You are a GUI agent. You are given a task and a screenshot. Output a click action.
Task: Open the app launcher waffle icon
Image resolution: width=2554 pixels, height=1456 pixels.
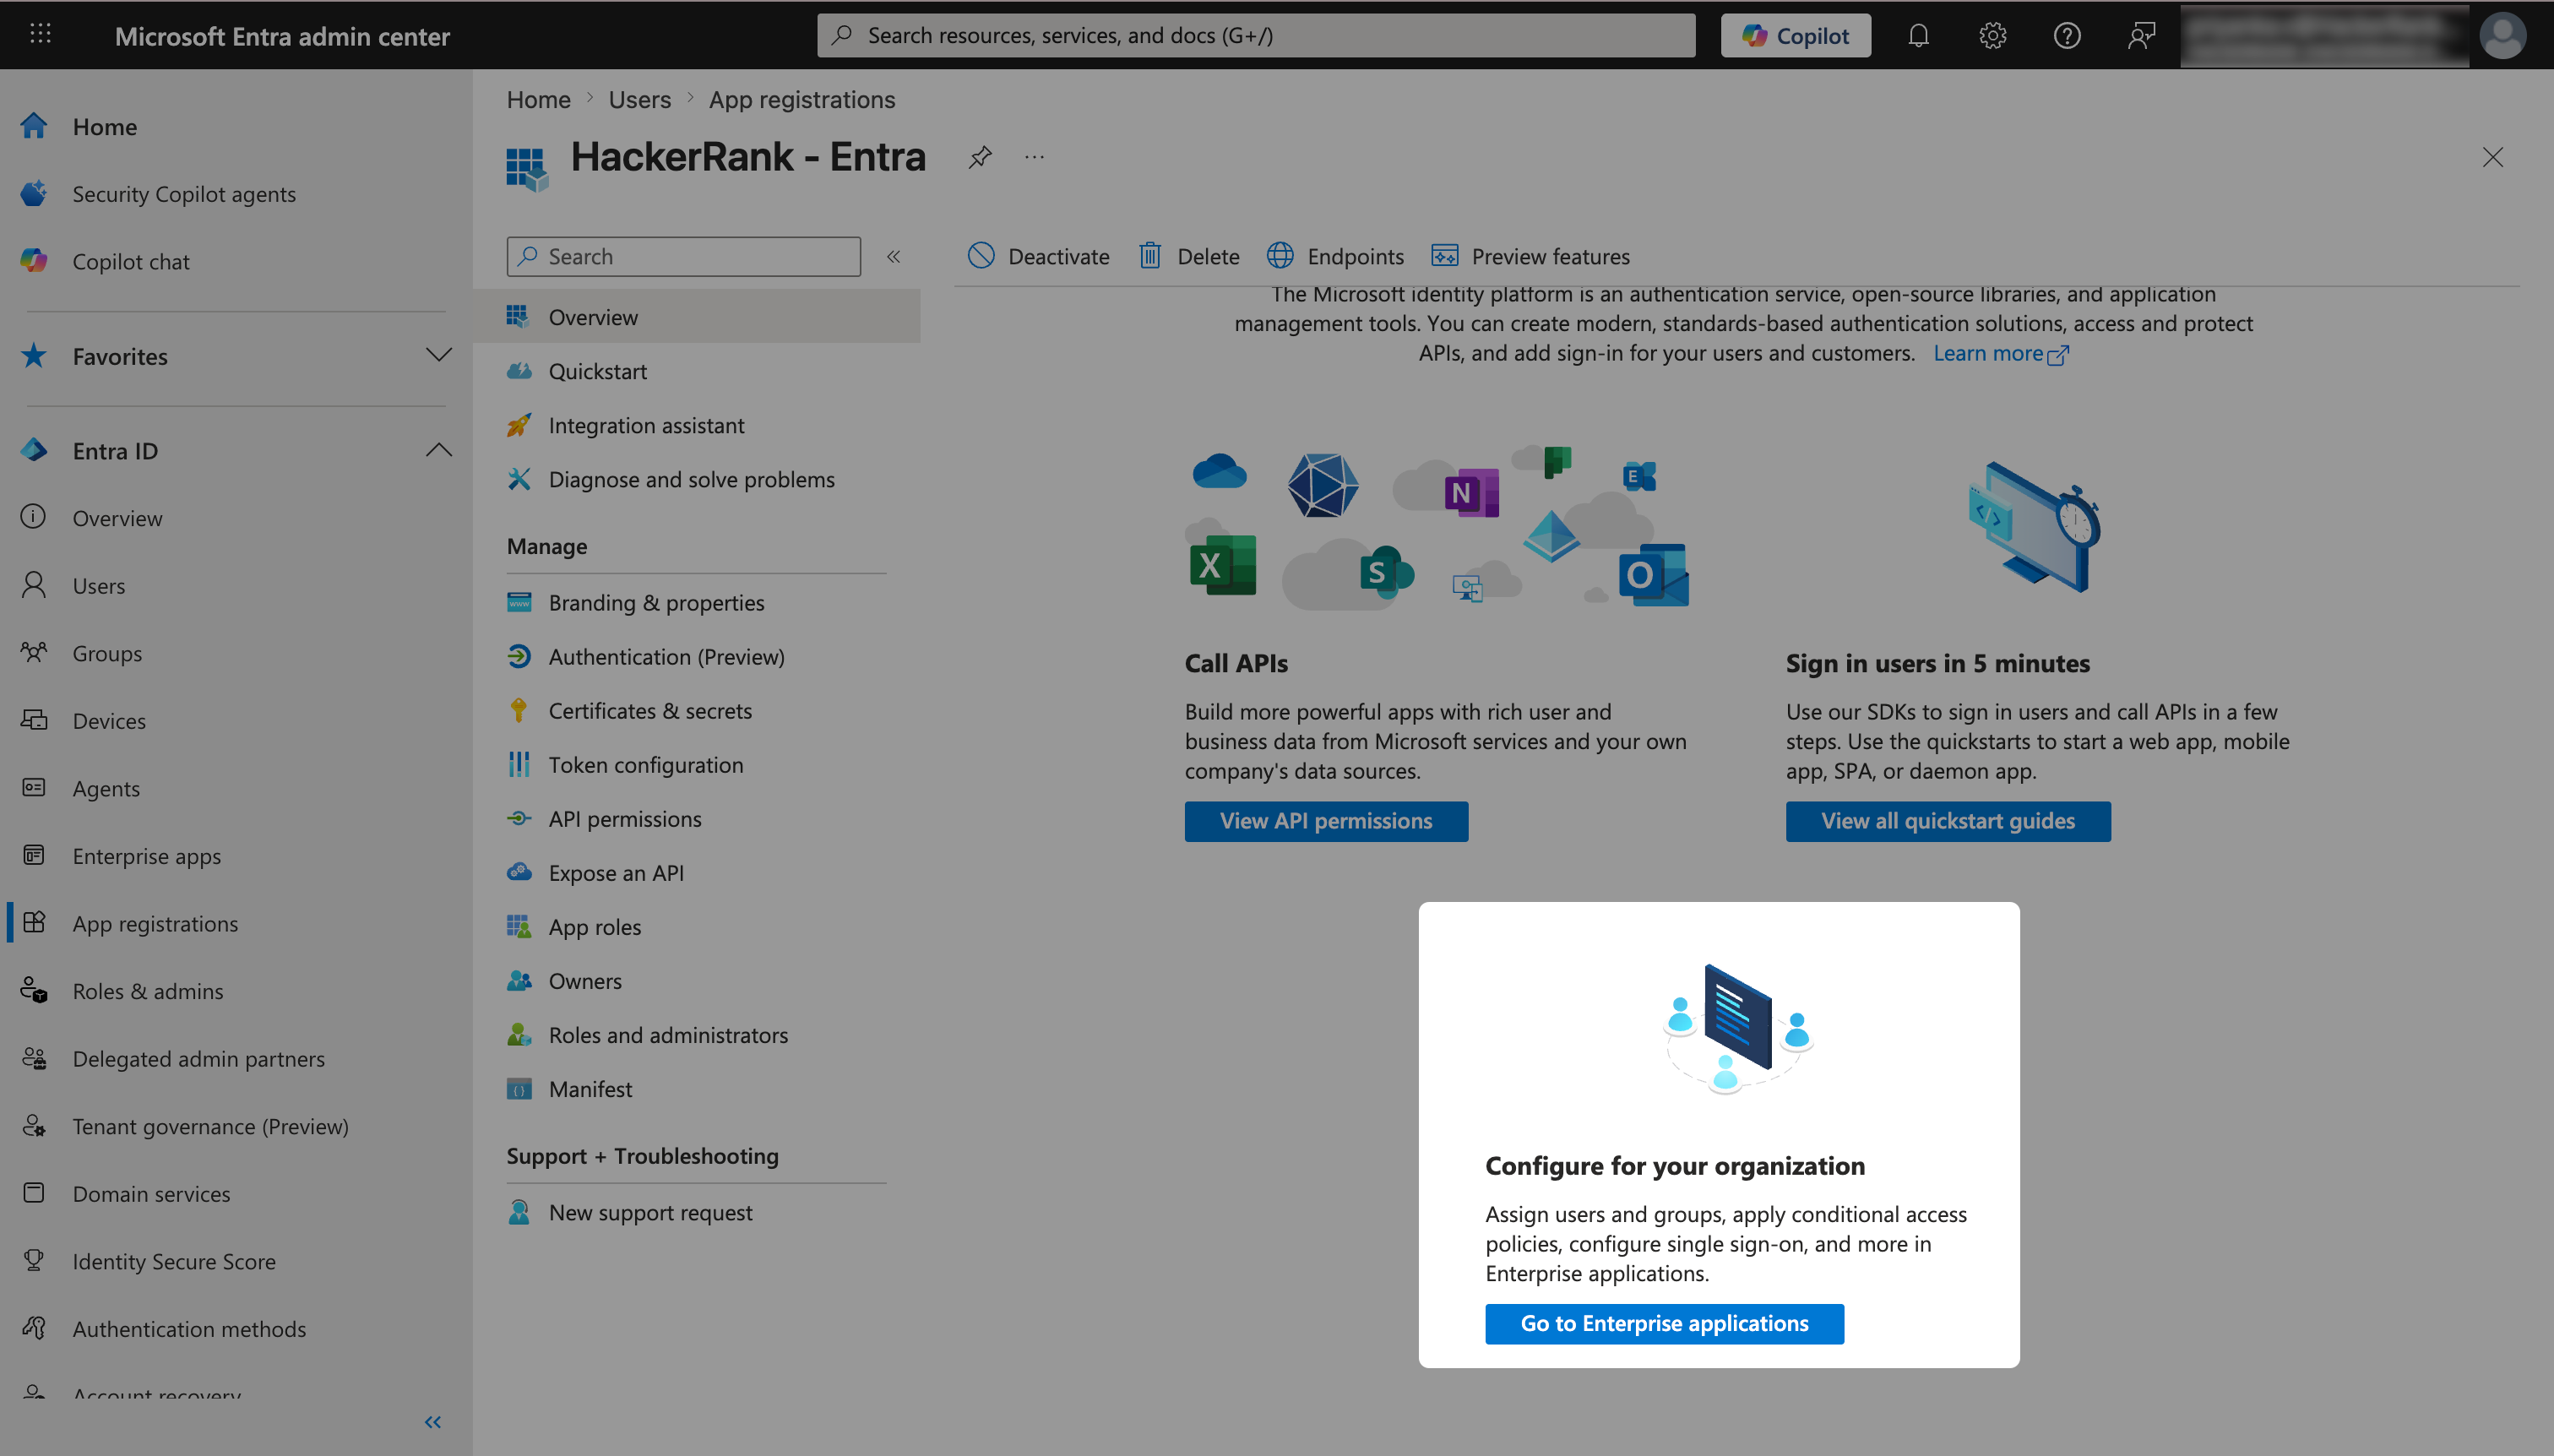point(40,35)
